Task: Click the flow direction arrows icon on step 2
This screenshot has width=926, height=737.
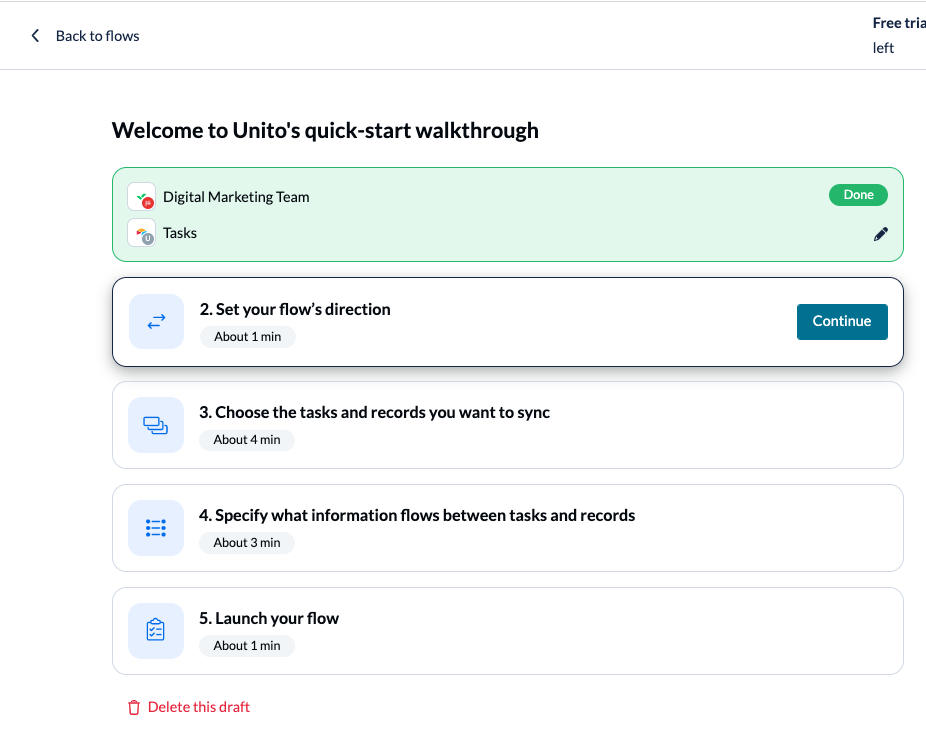Action: [x=156, y=321]
